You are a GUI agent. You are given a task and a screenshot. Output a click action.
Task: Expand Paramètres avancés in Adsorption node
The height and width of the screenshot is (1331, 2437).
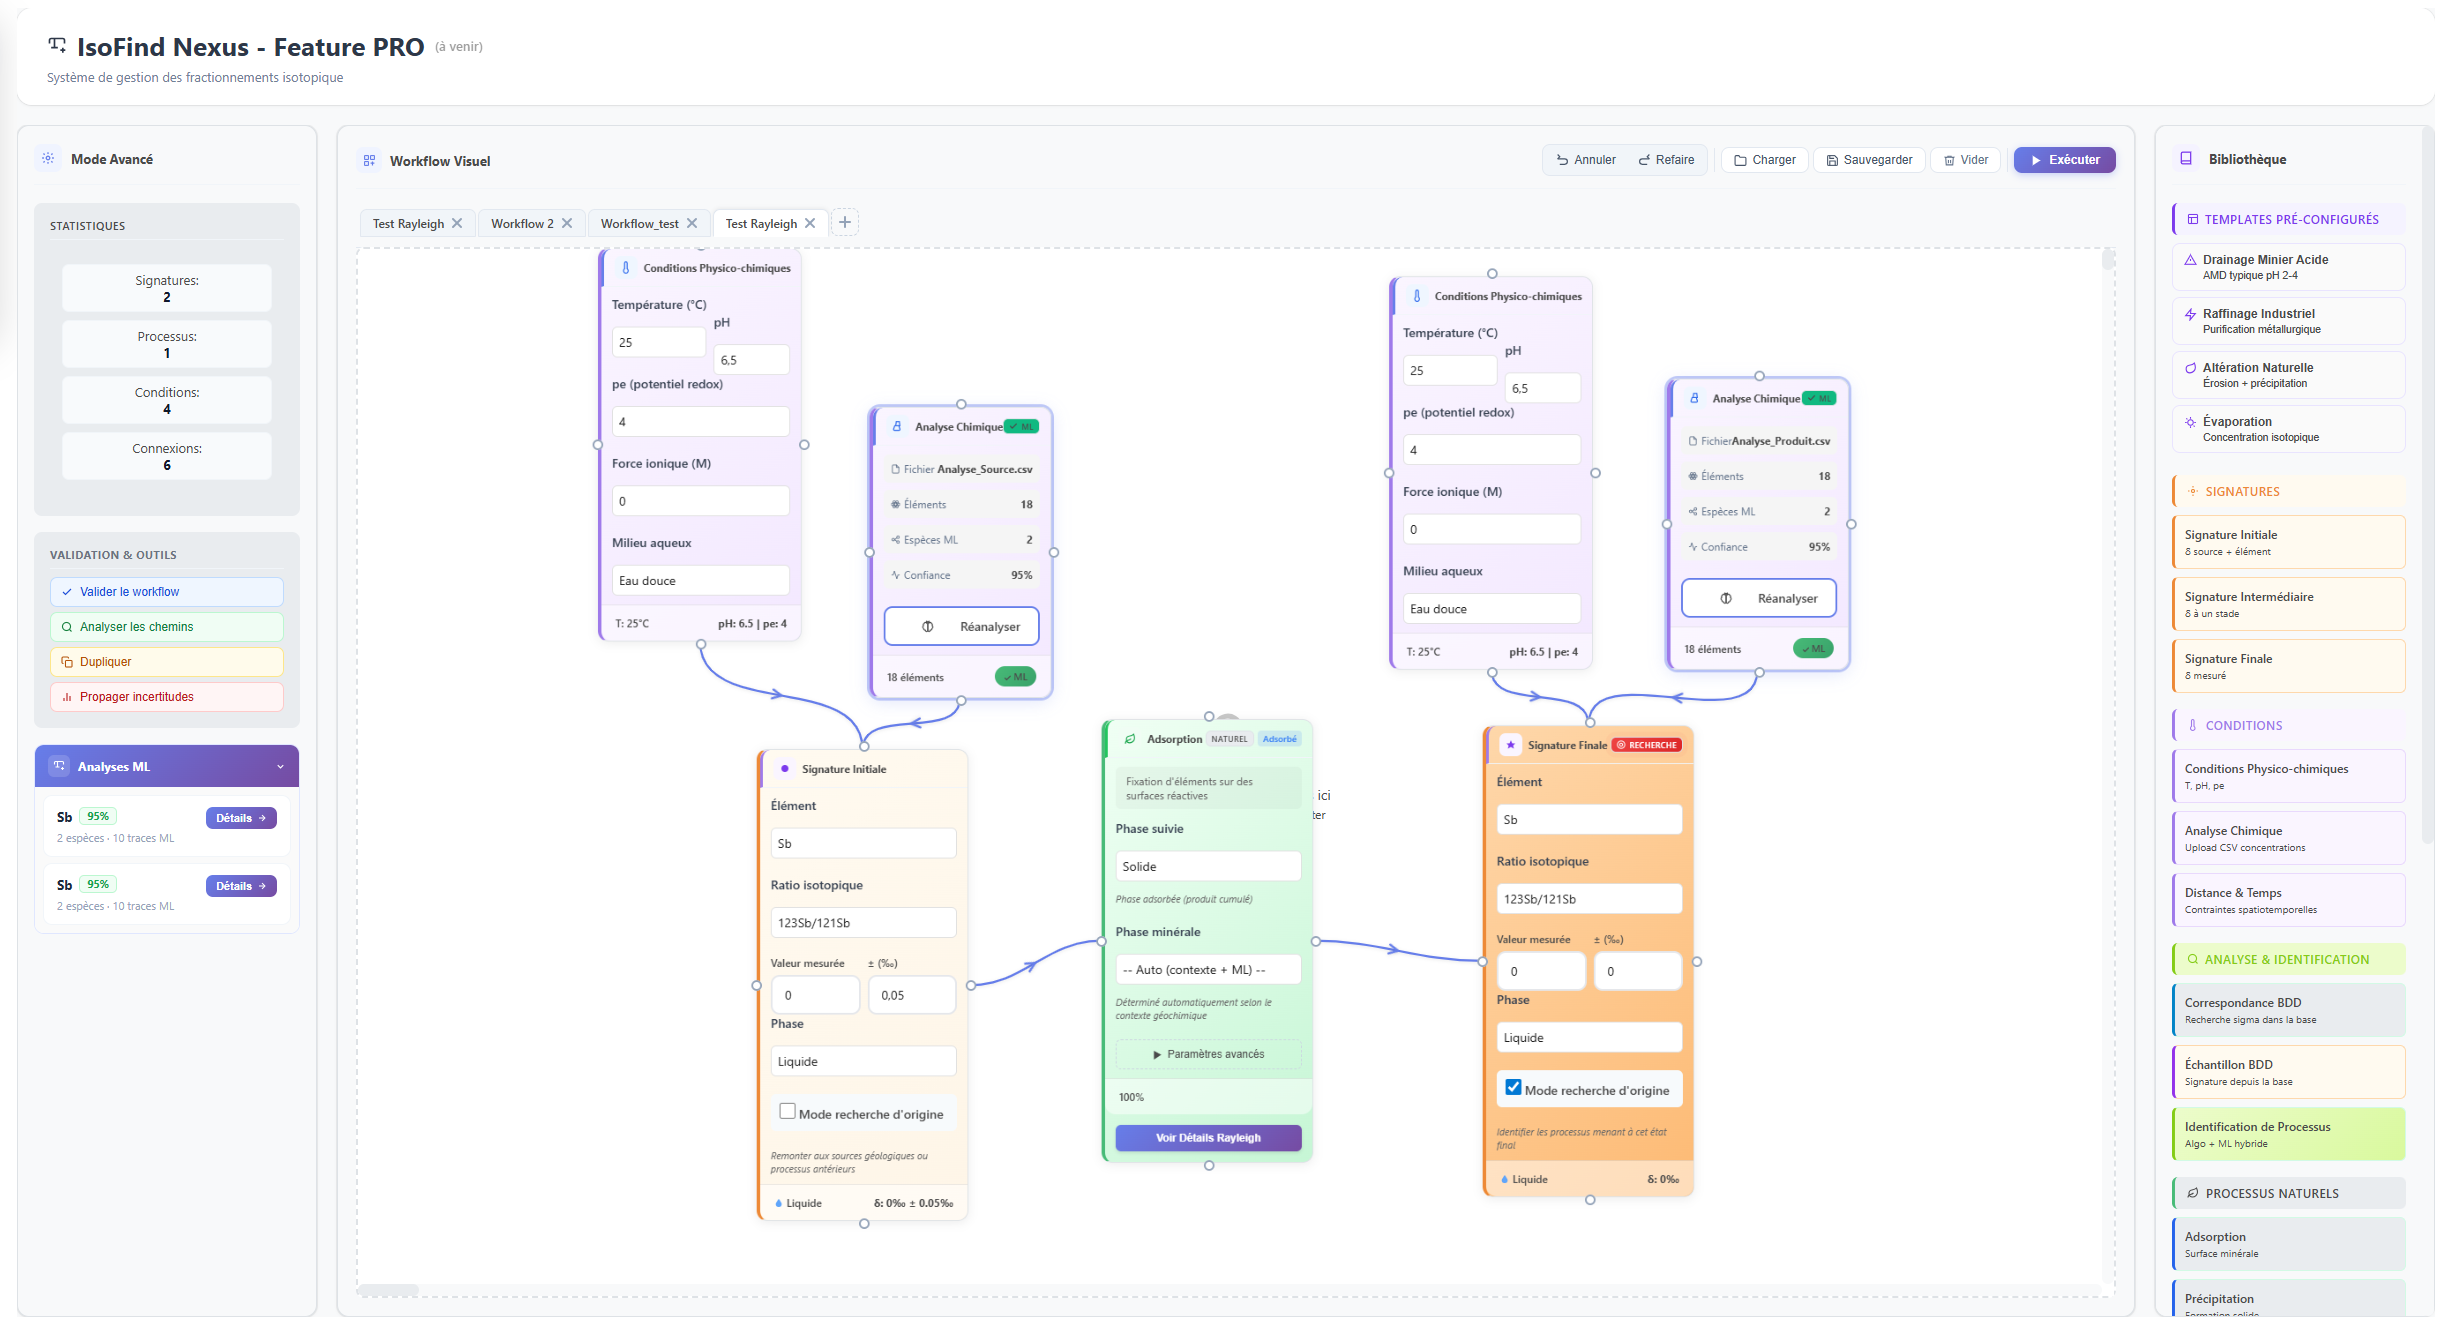[1208, 1054]
